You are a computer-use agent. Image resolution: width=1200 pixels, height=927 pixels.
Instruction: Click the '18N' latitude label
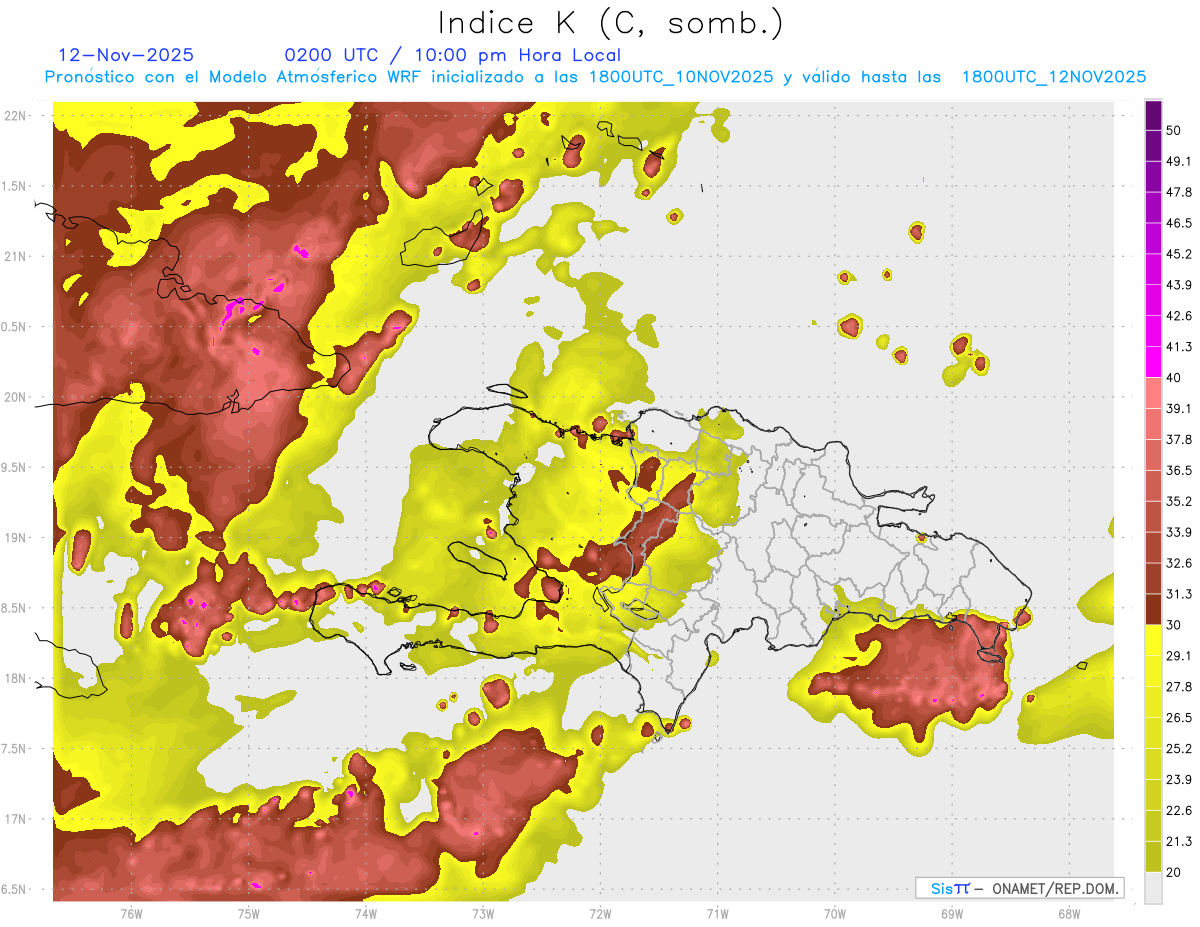(14, 679)
